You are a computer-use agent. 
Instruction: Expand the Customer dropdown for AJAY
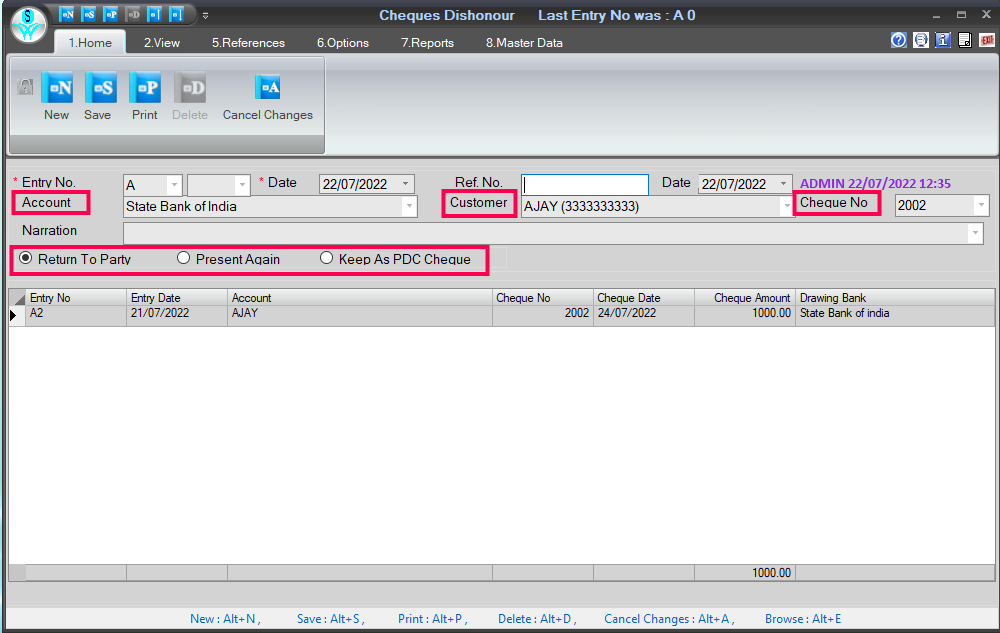tap(786, 205)
